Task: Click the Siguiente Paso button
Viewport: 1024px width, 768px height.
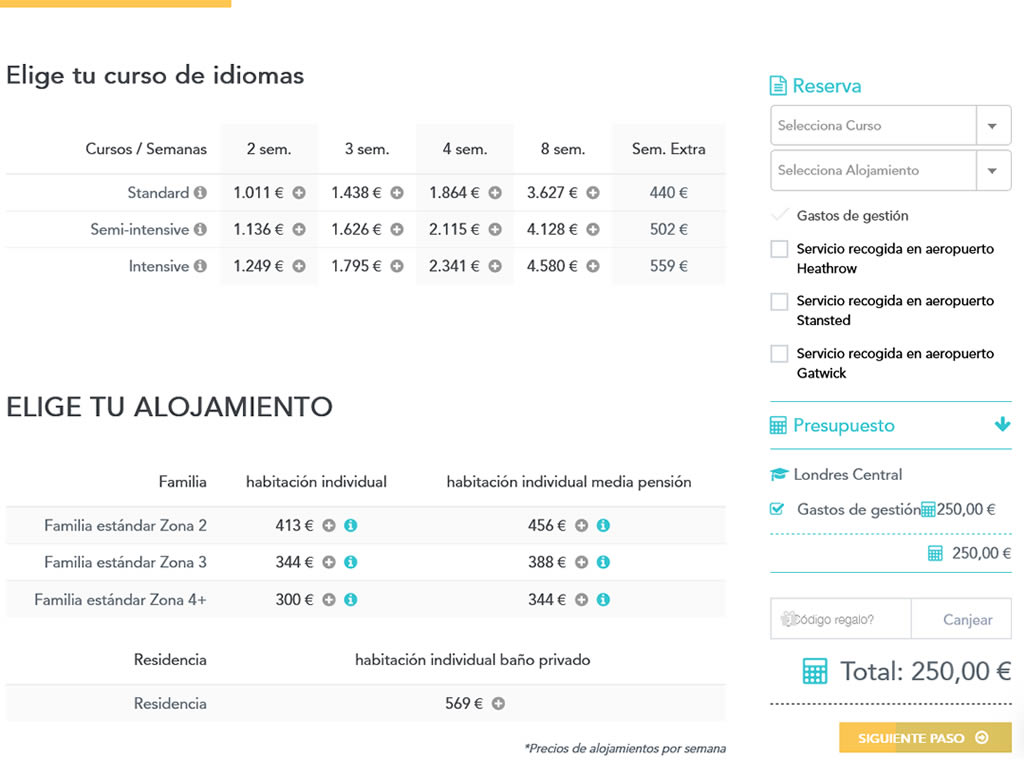Action: (925, 738)
